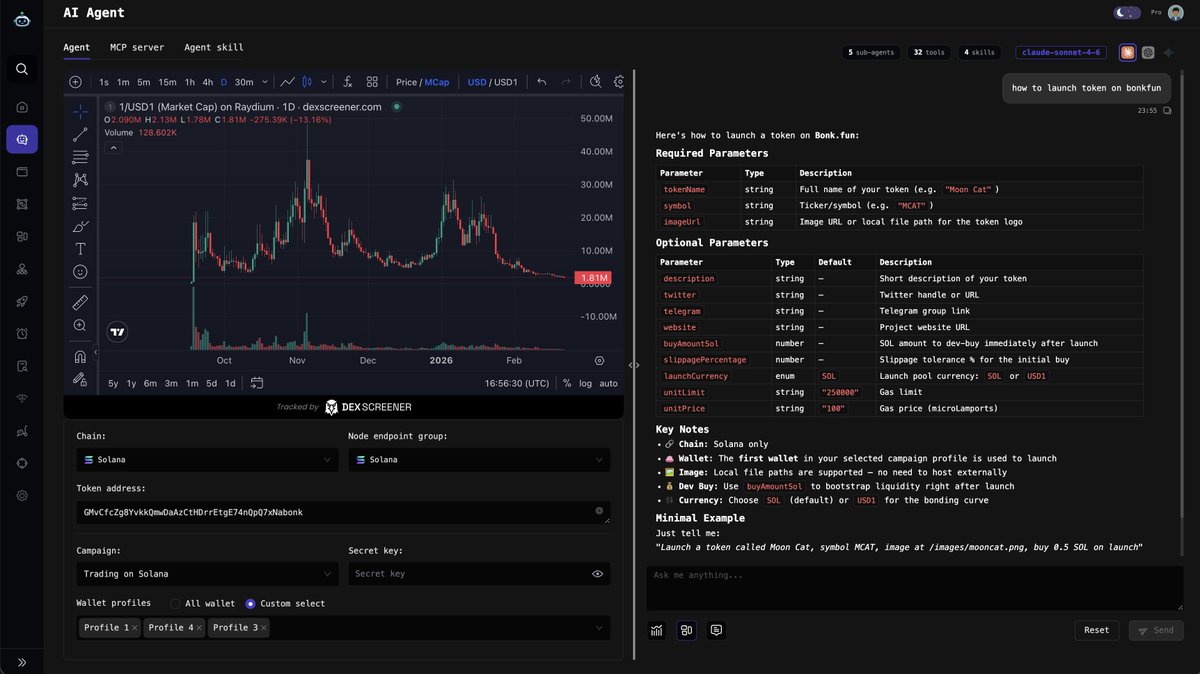Click the Send button
This screenshot has width=1200, height=674.
point(1156,630)
